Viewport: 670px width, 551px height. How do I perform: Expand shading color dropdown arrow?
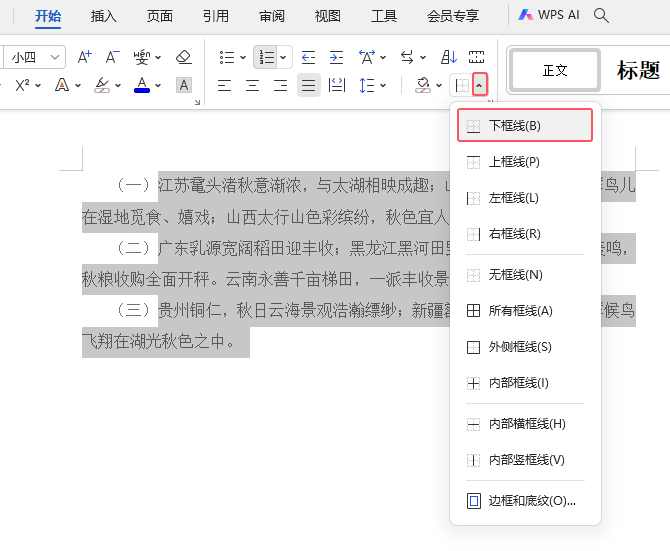439,85
